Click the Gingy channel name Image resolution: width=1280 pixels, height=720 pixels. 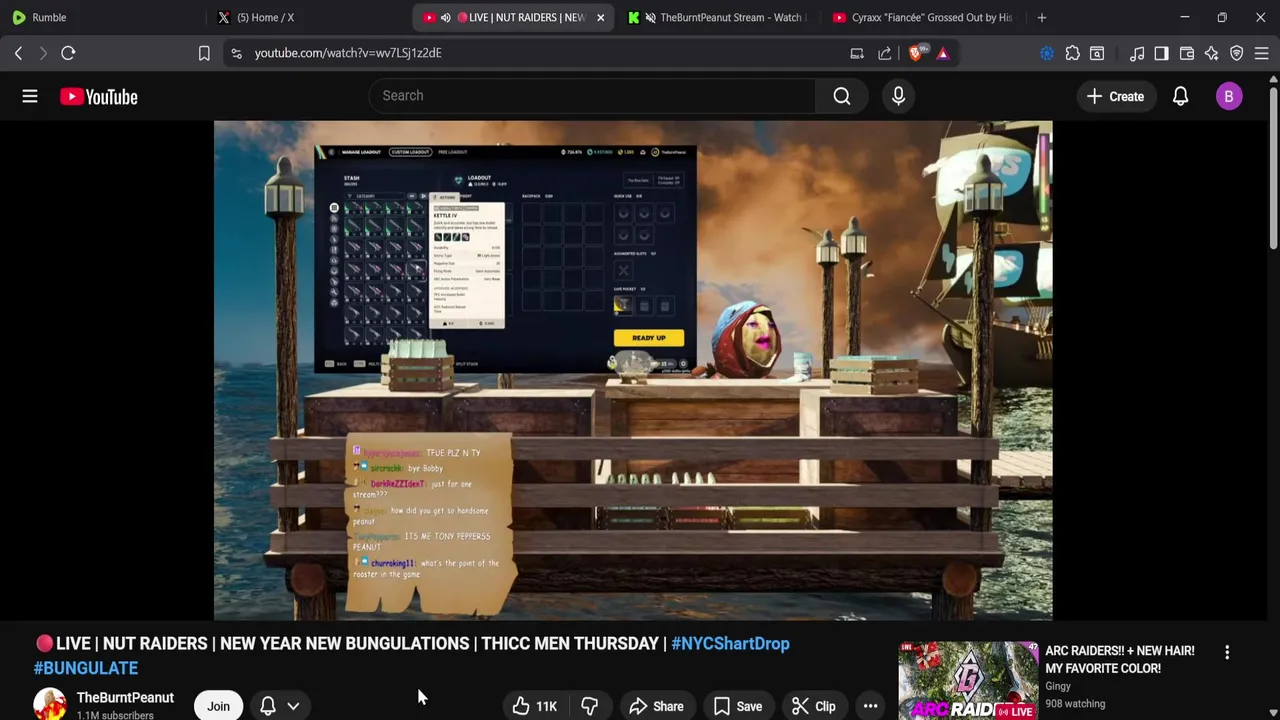[1058, 686]
